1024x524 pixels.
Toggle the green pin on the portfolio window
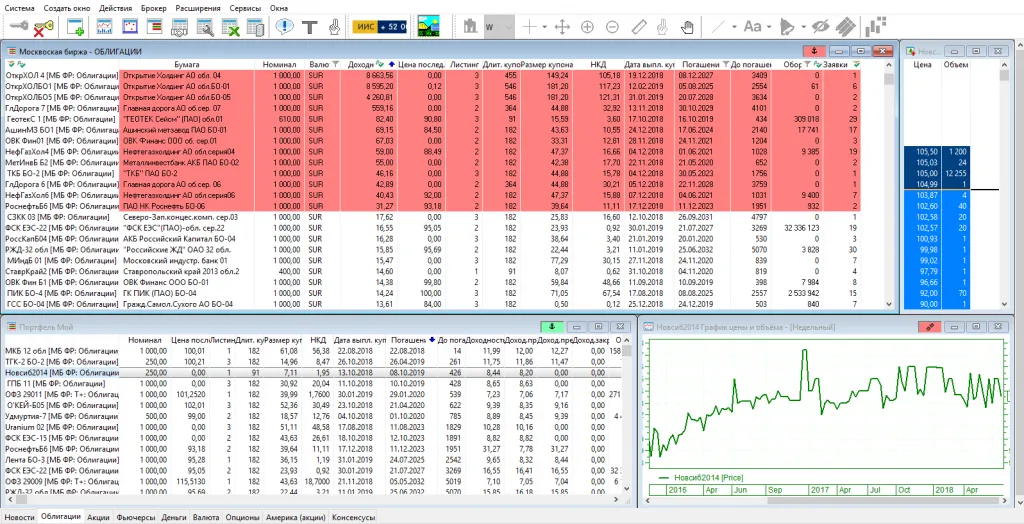[551, 326]
